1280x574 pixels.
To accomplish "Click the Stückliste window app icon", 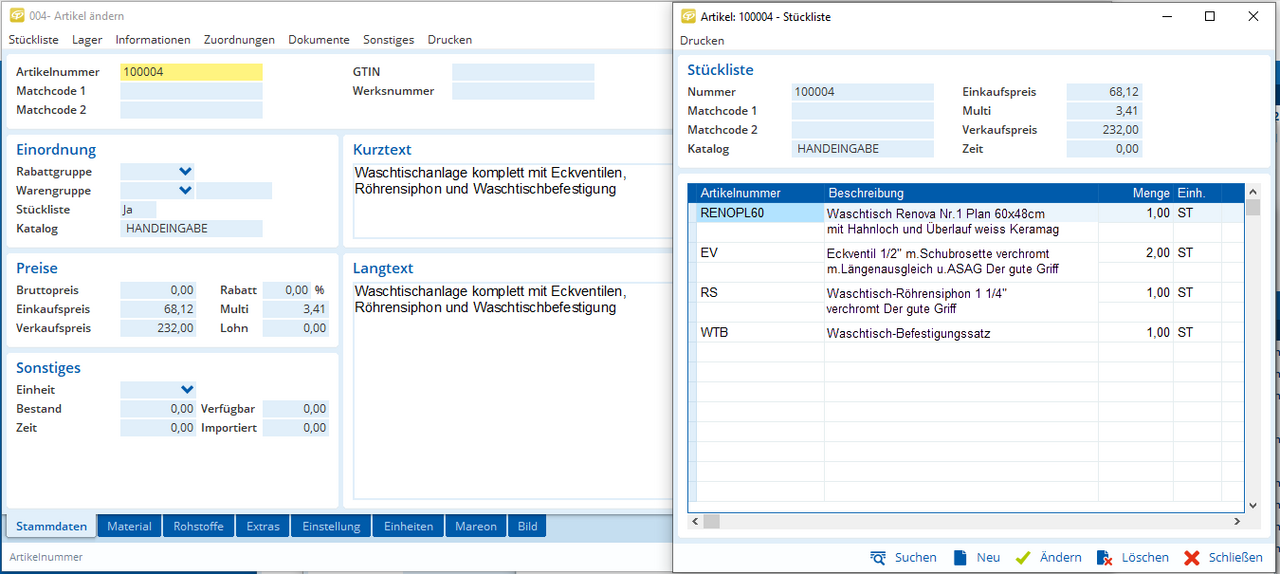I will (688, 16).
